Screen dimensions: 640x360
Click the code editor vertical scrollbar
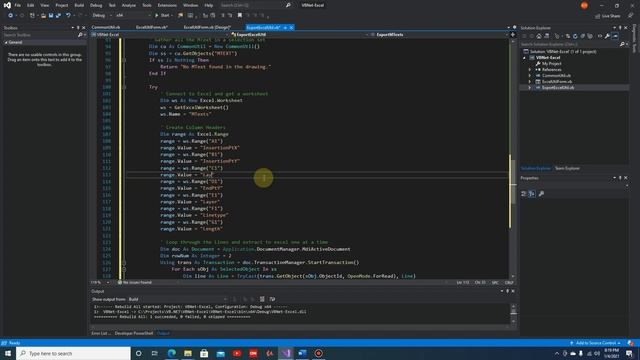point(513,159)
